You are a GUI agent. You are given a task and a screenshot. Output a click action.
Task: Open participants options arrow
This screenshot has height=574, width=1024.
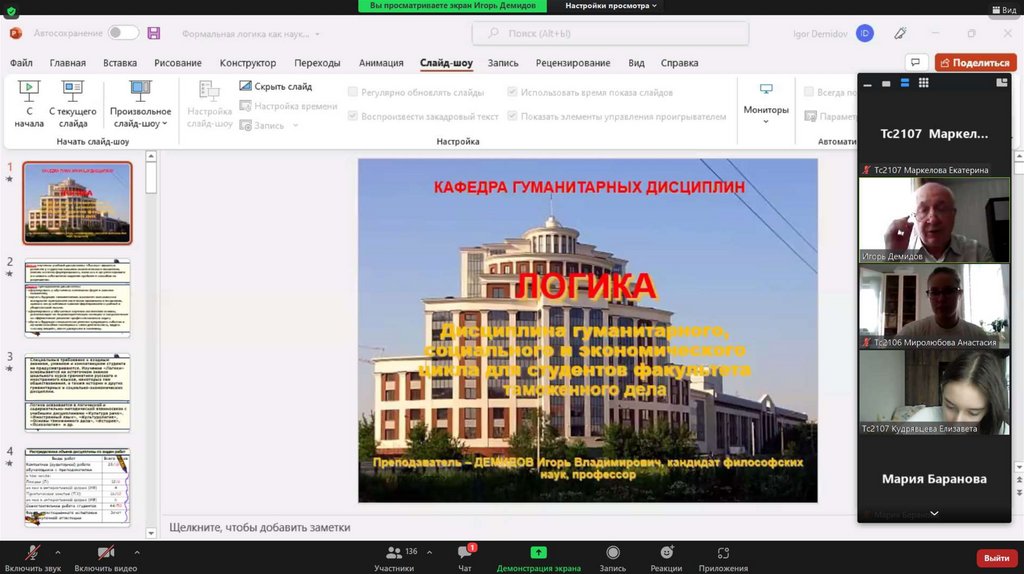point(429,552)
